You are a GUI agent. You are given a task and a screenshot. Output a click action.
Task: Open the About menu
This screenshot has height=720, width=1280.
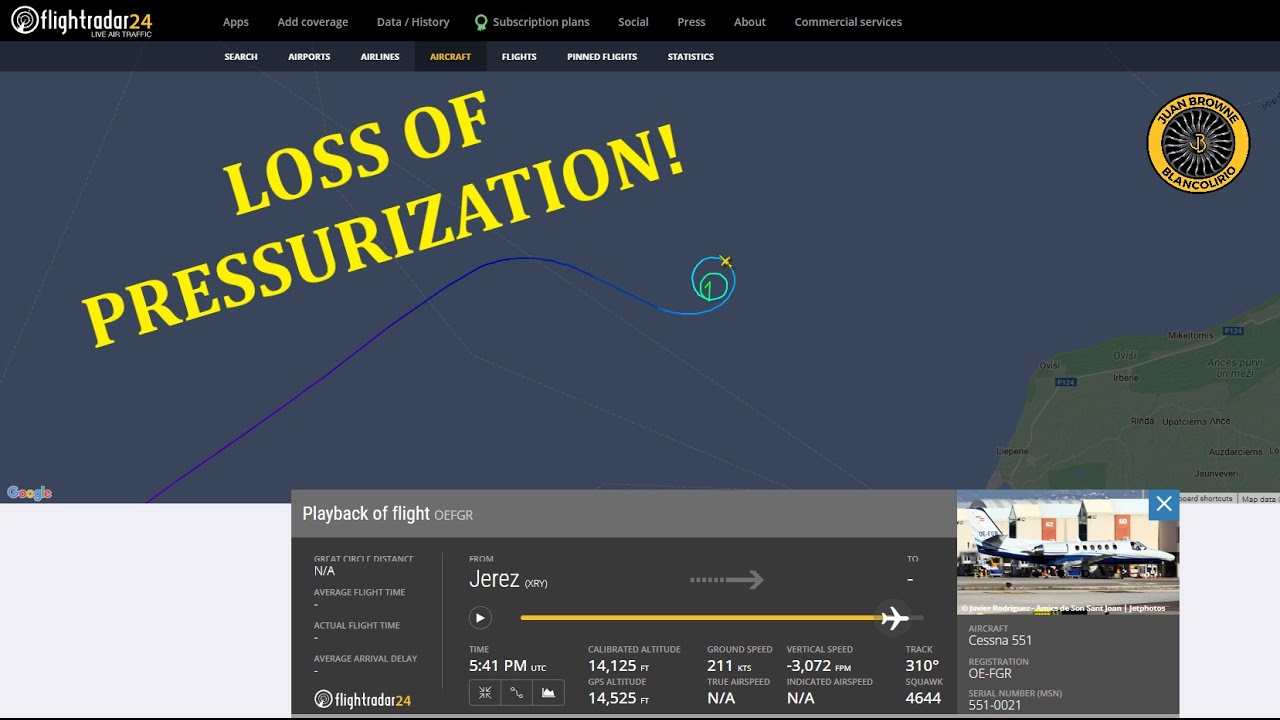coord(750,22)
